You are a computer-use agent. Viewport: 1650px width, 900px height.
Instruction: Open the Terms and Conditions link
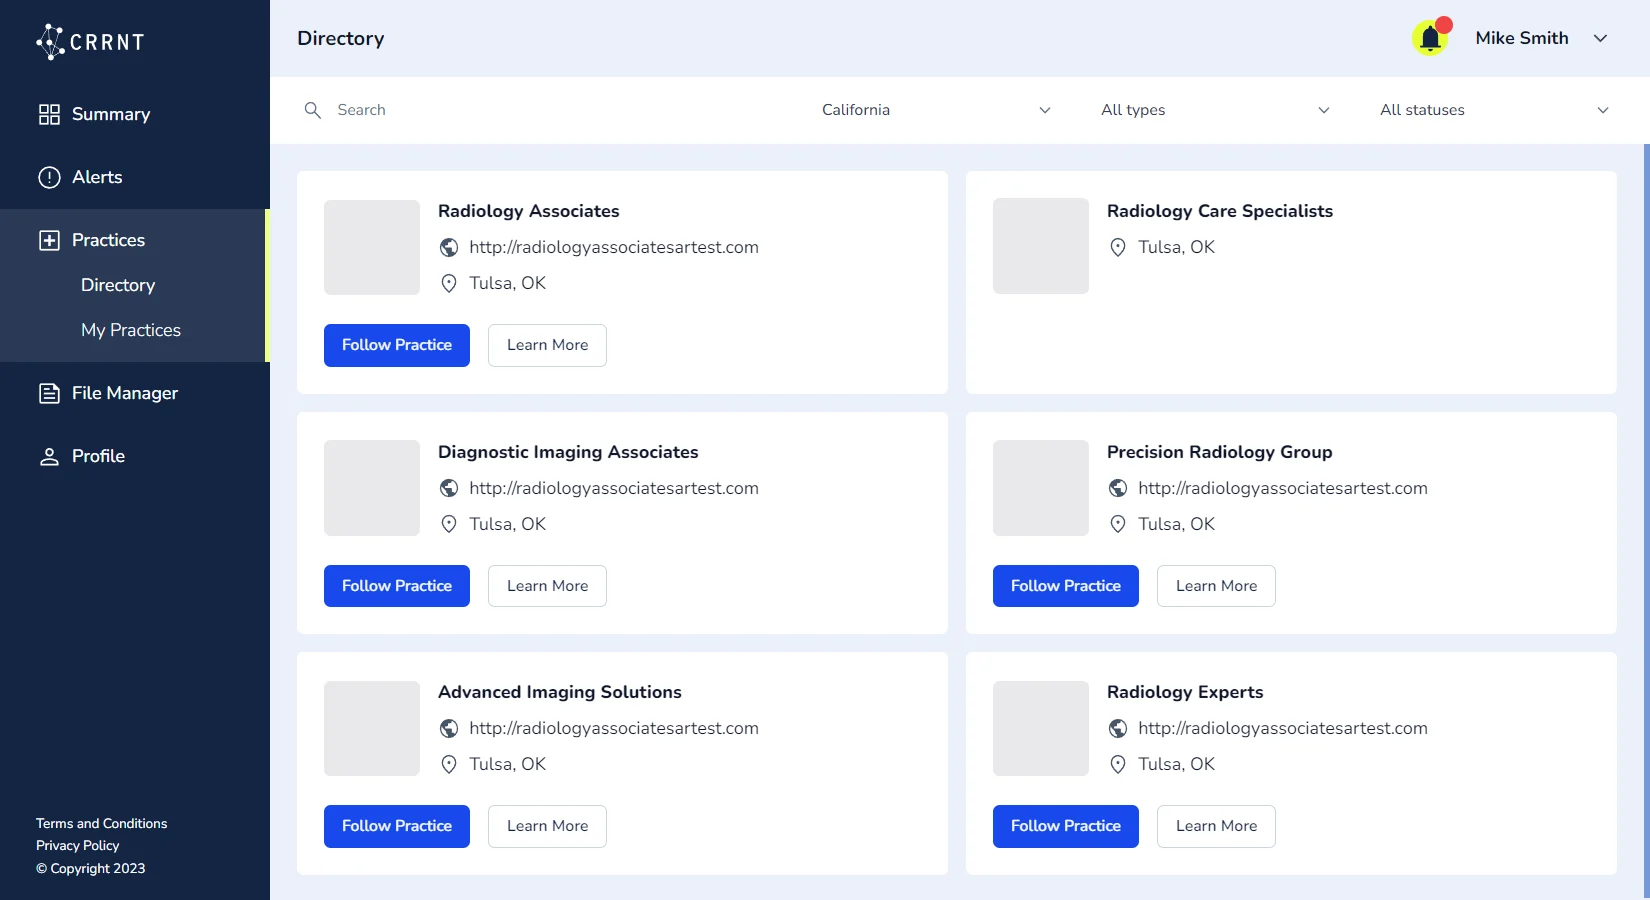pyautogui.click(x=102, y=823)
